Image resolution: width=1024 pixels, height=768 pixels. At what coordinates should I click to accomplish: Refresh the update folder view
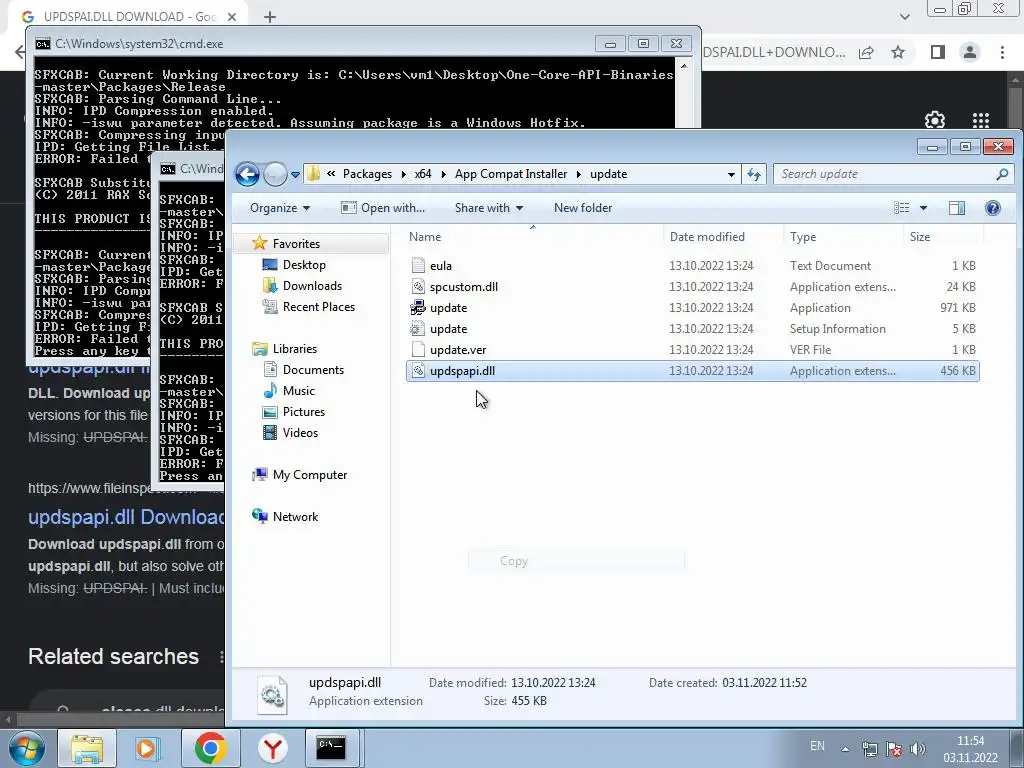click(x=754, y=174)
